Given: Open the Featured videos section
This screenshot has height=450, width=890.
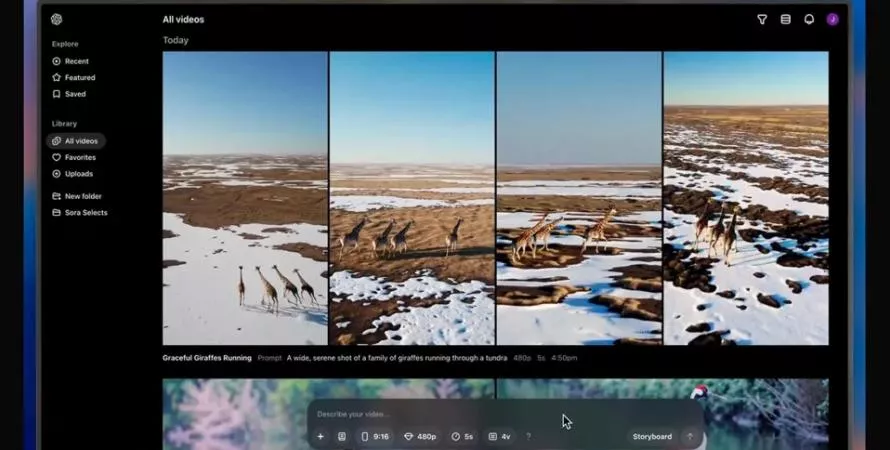Looking at the screenshot, I should [74, 78].
